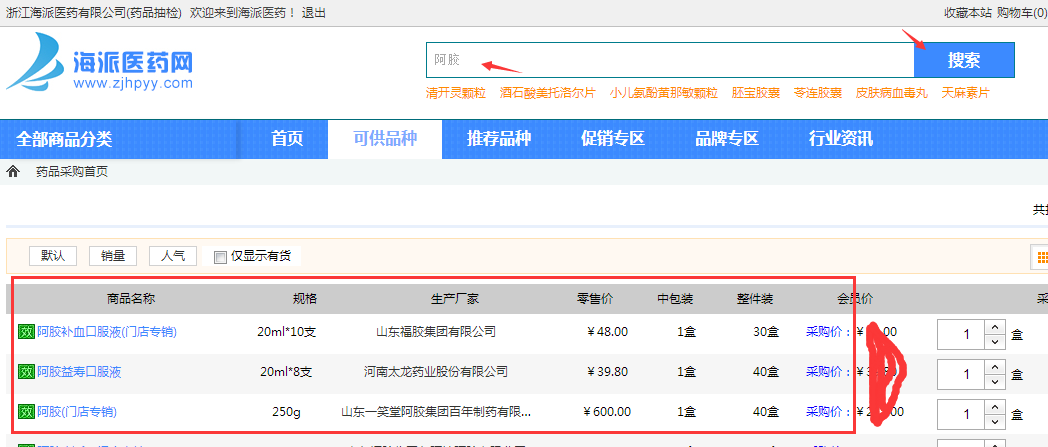Open product 阿胶益寿口服液
The width and height of the screenshot is (1048, 447).
pos(79,371)
